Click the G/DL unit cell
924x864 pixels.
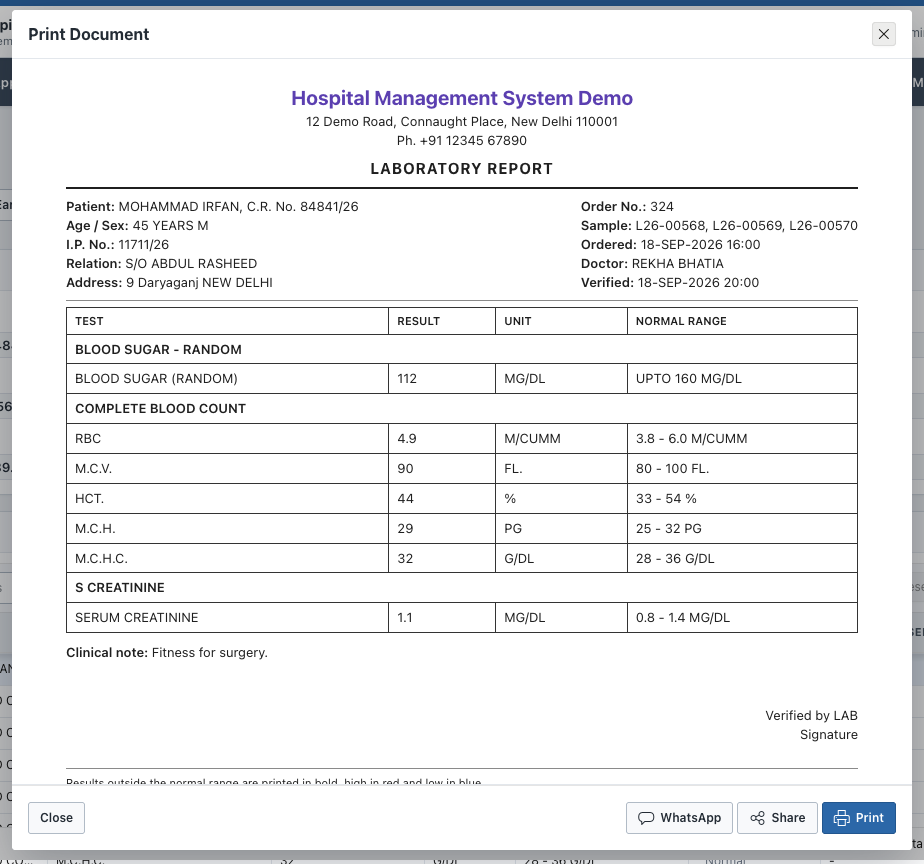pos(562,559)
